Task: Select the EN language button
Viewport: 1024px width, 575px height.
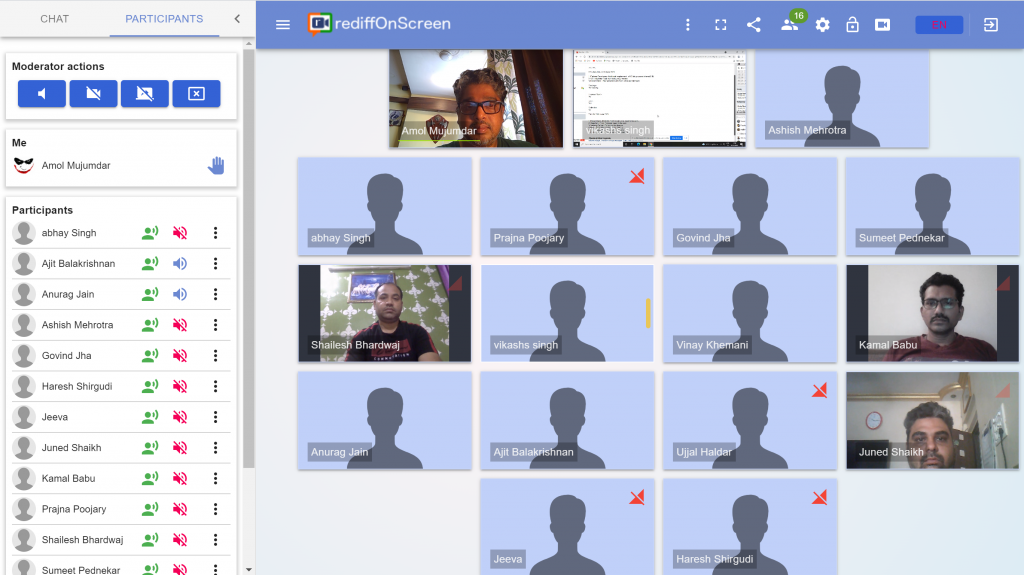Action: (939, 25)
